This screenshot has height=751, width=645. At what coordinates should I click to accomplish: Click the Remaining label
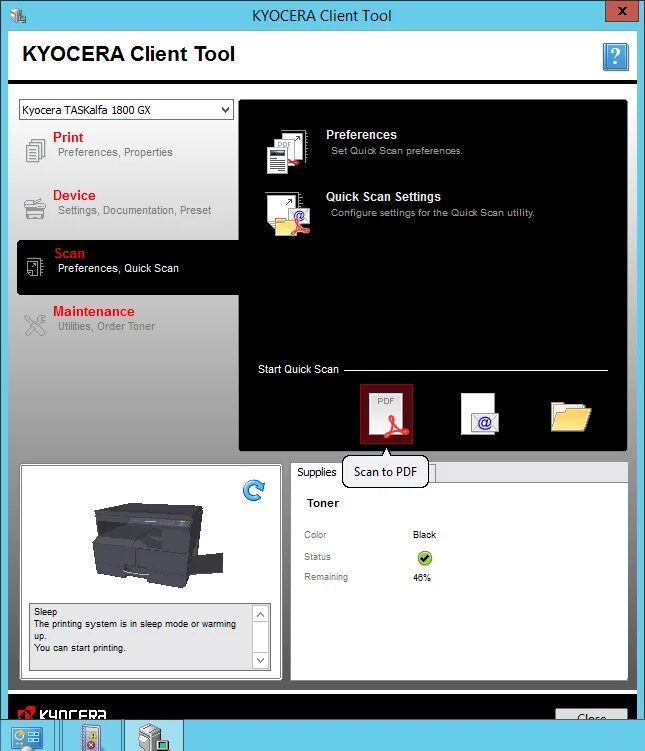(326, 577)
